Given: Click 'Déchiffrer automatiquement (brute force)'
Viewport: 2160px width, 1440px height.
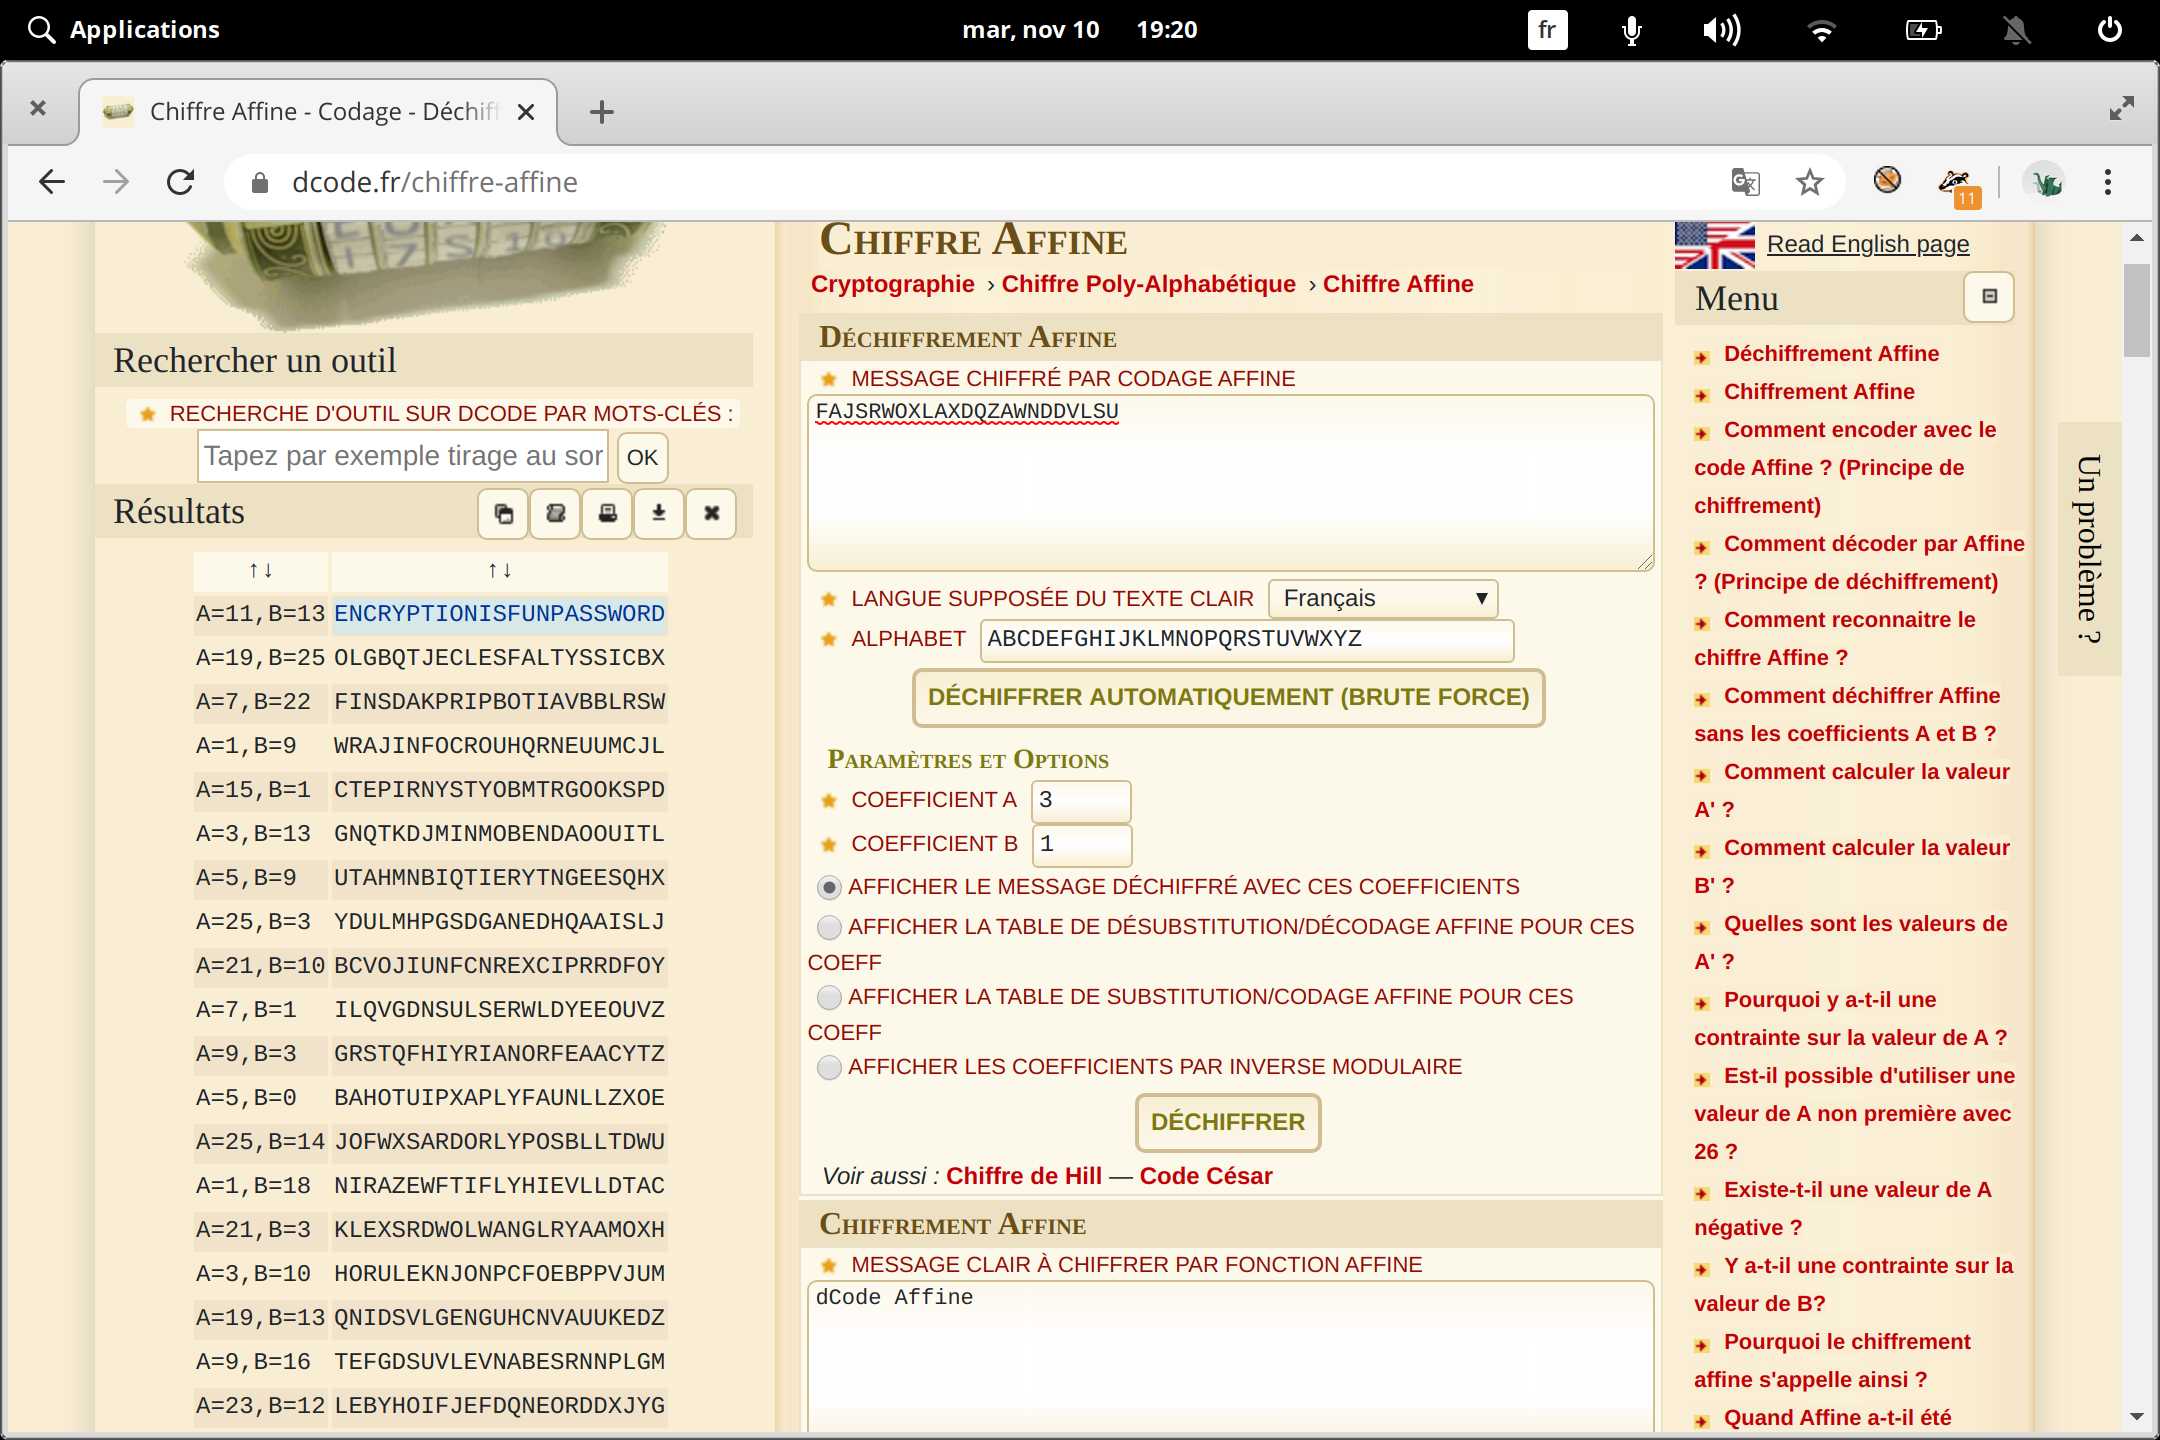Looking at the screenshot, I should pos(1227,697).
